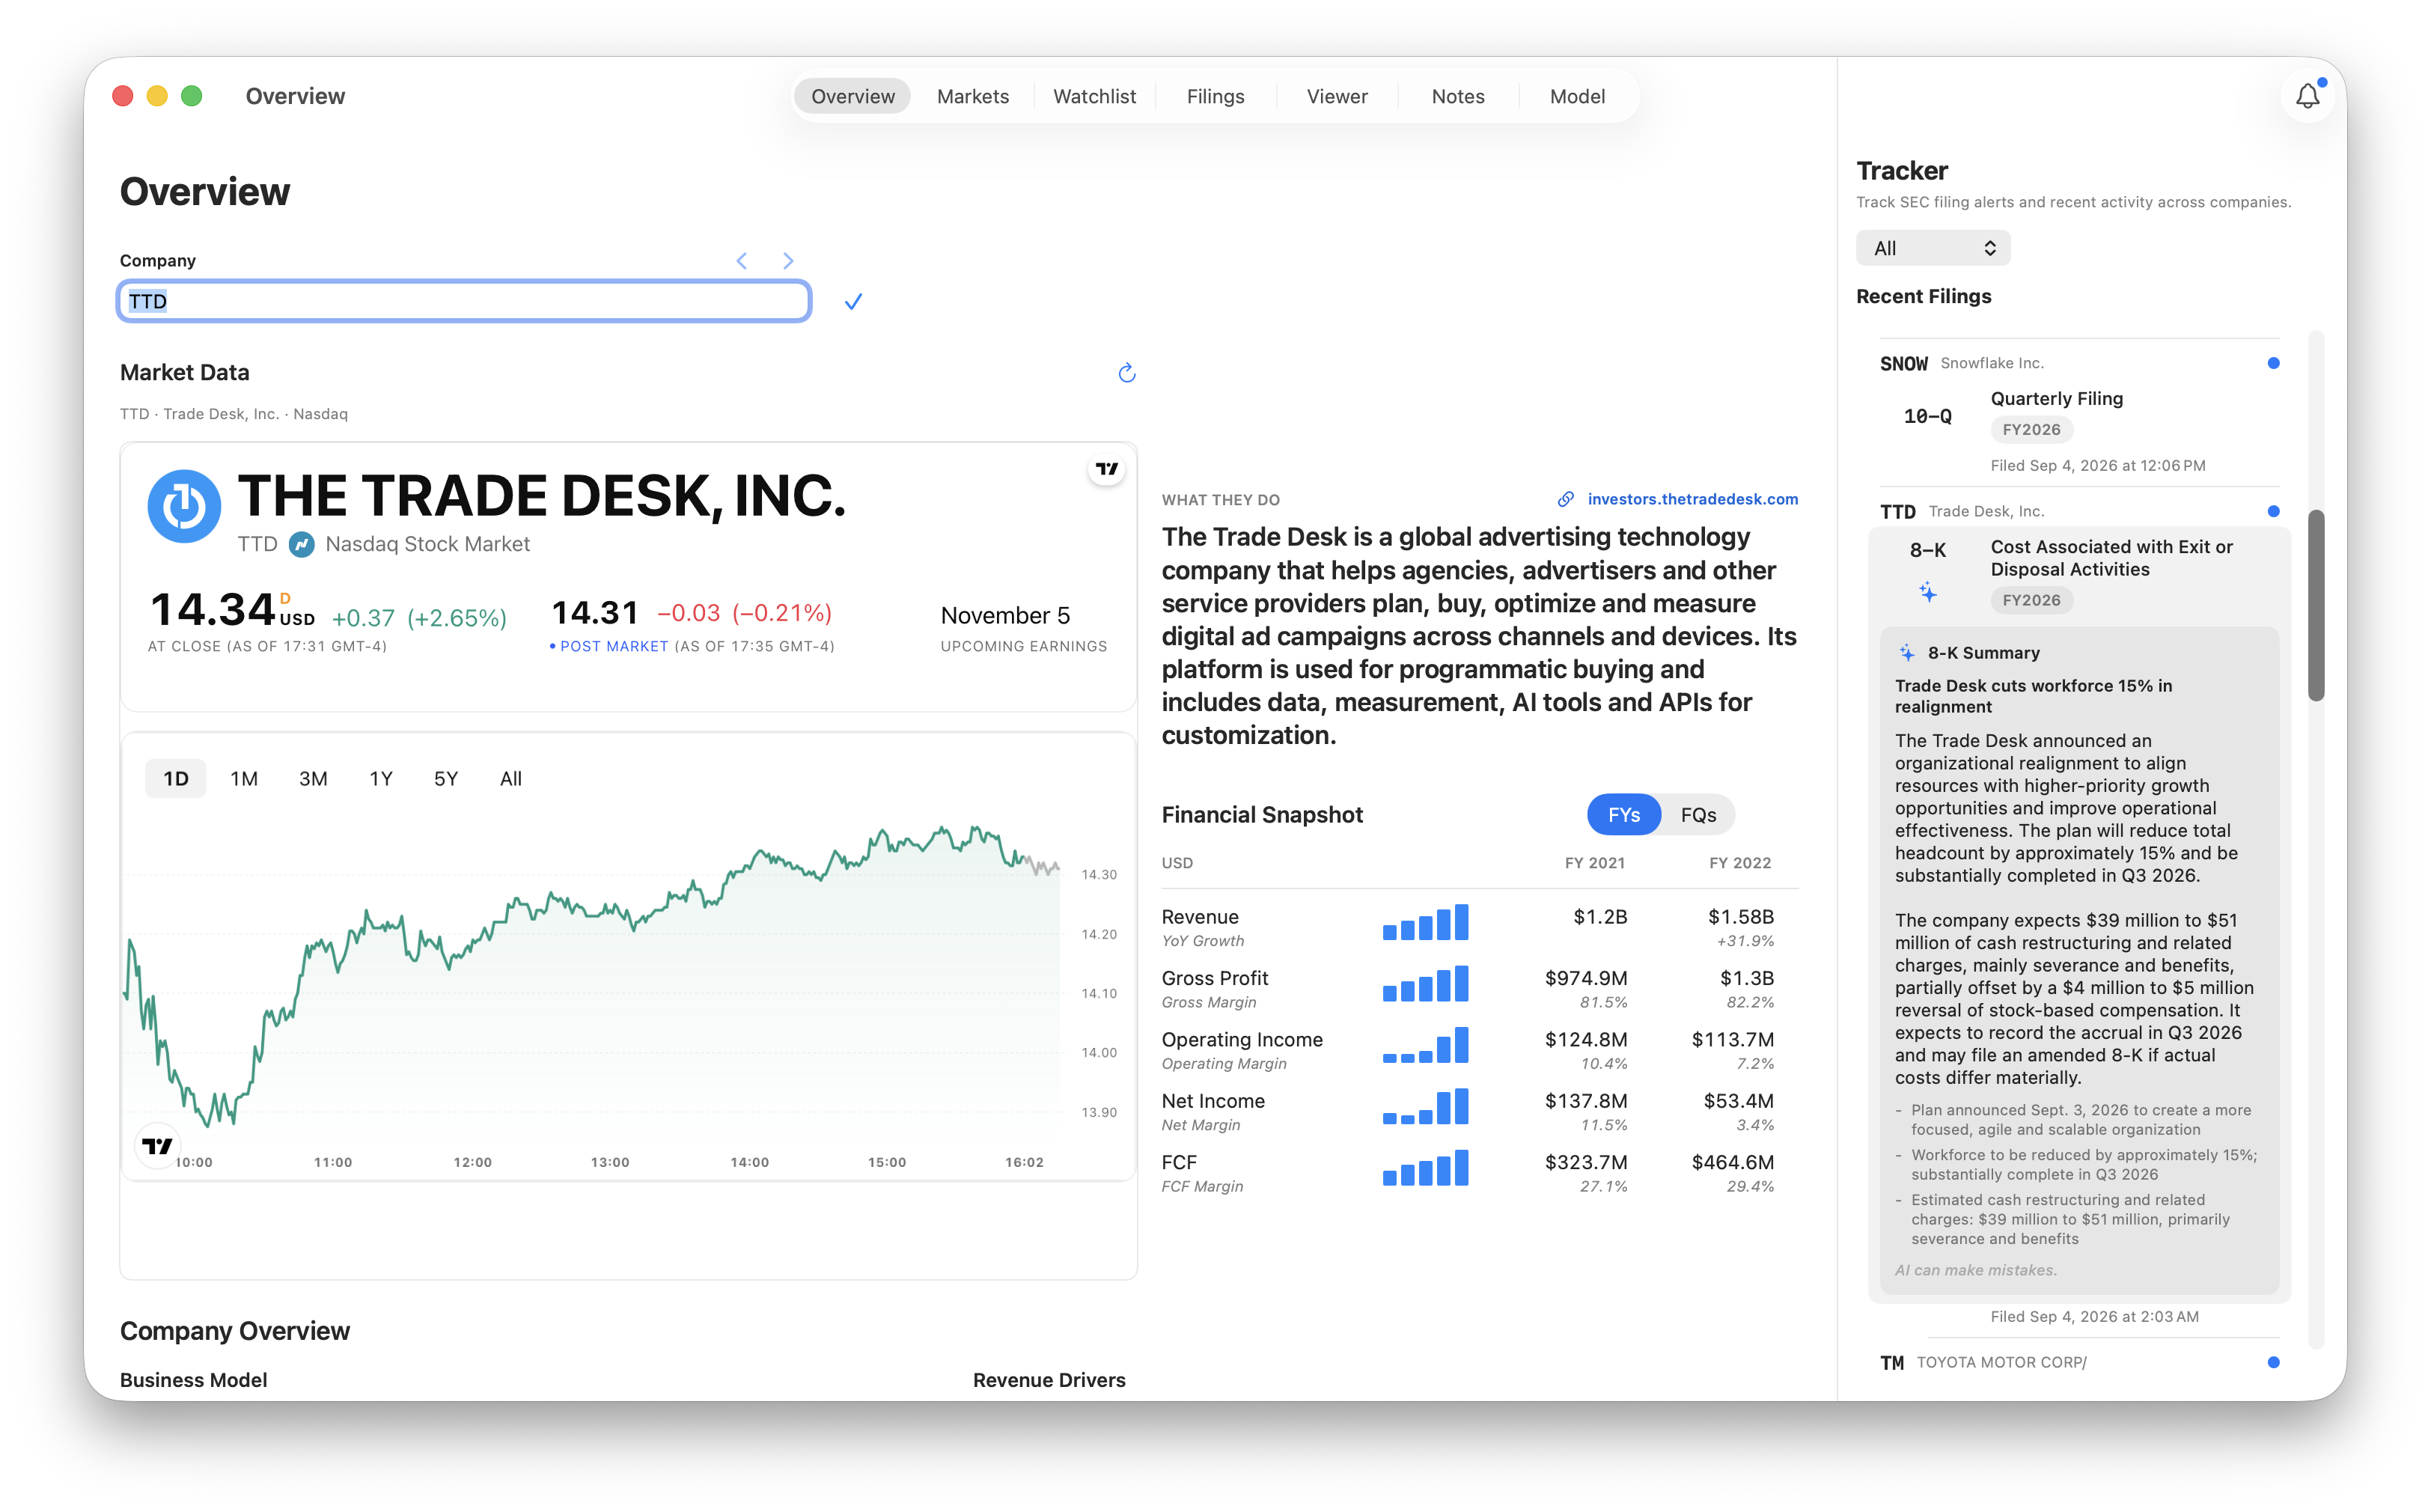This screenshot has height=1512, width=2431.
Task: Click the POST MARKET label
Action: coord(614,647)
